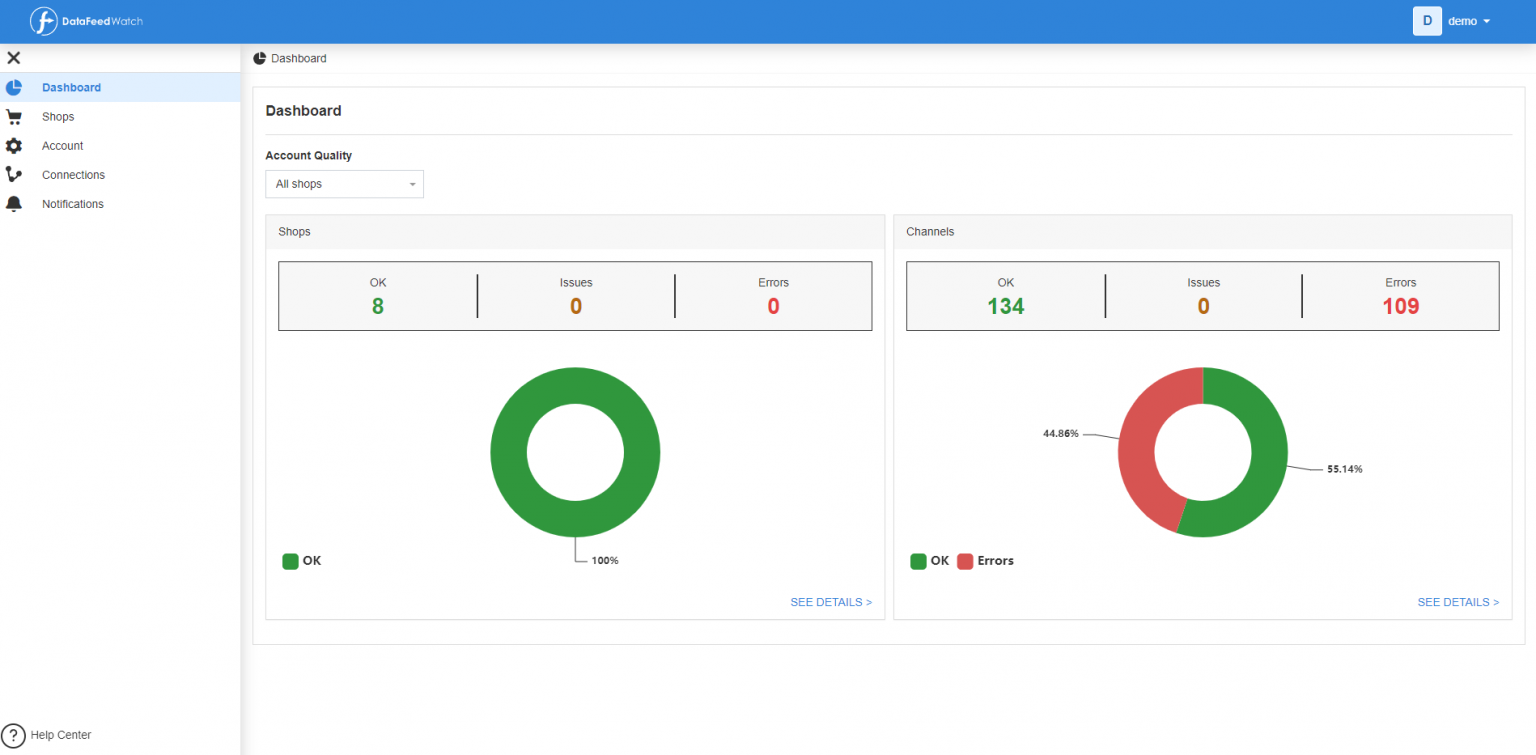Click the pie chart icon beside breadcrumb Dashboard
This screenshot has height=755, width=1536.
coord(261,57)
